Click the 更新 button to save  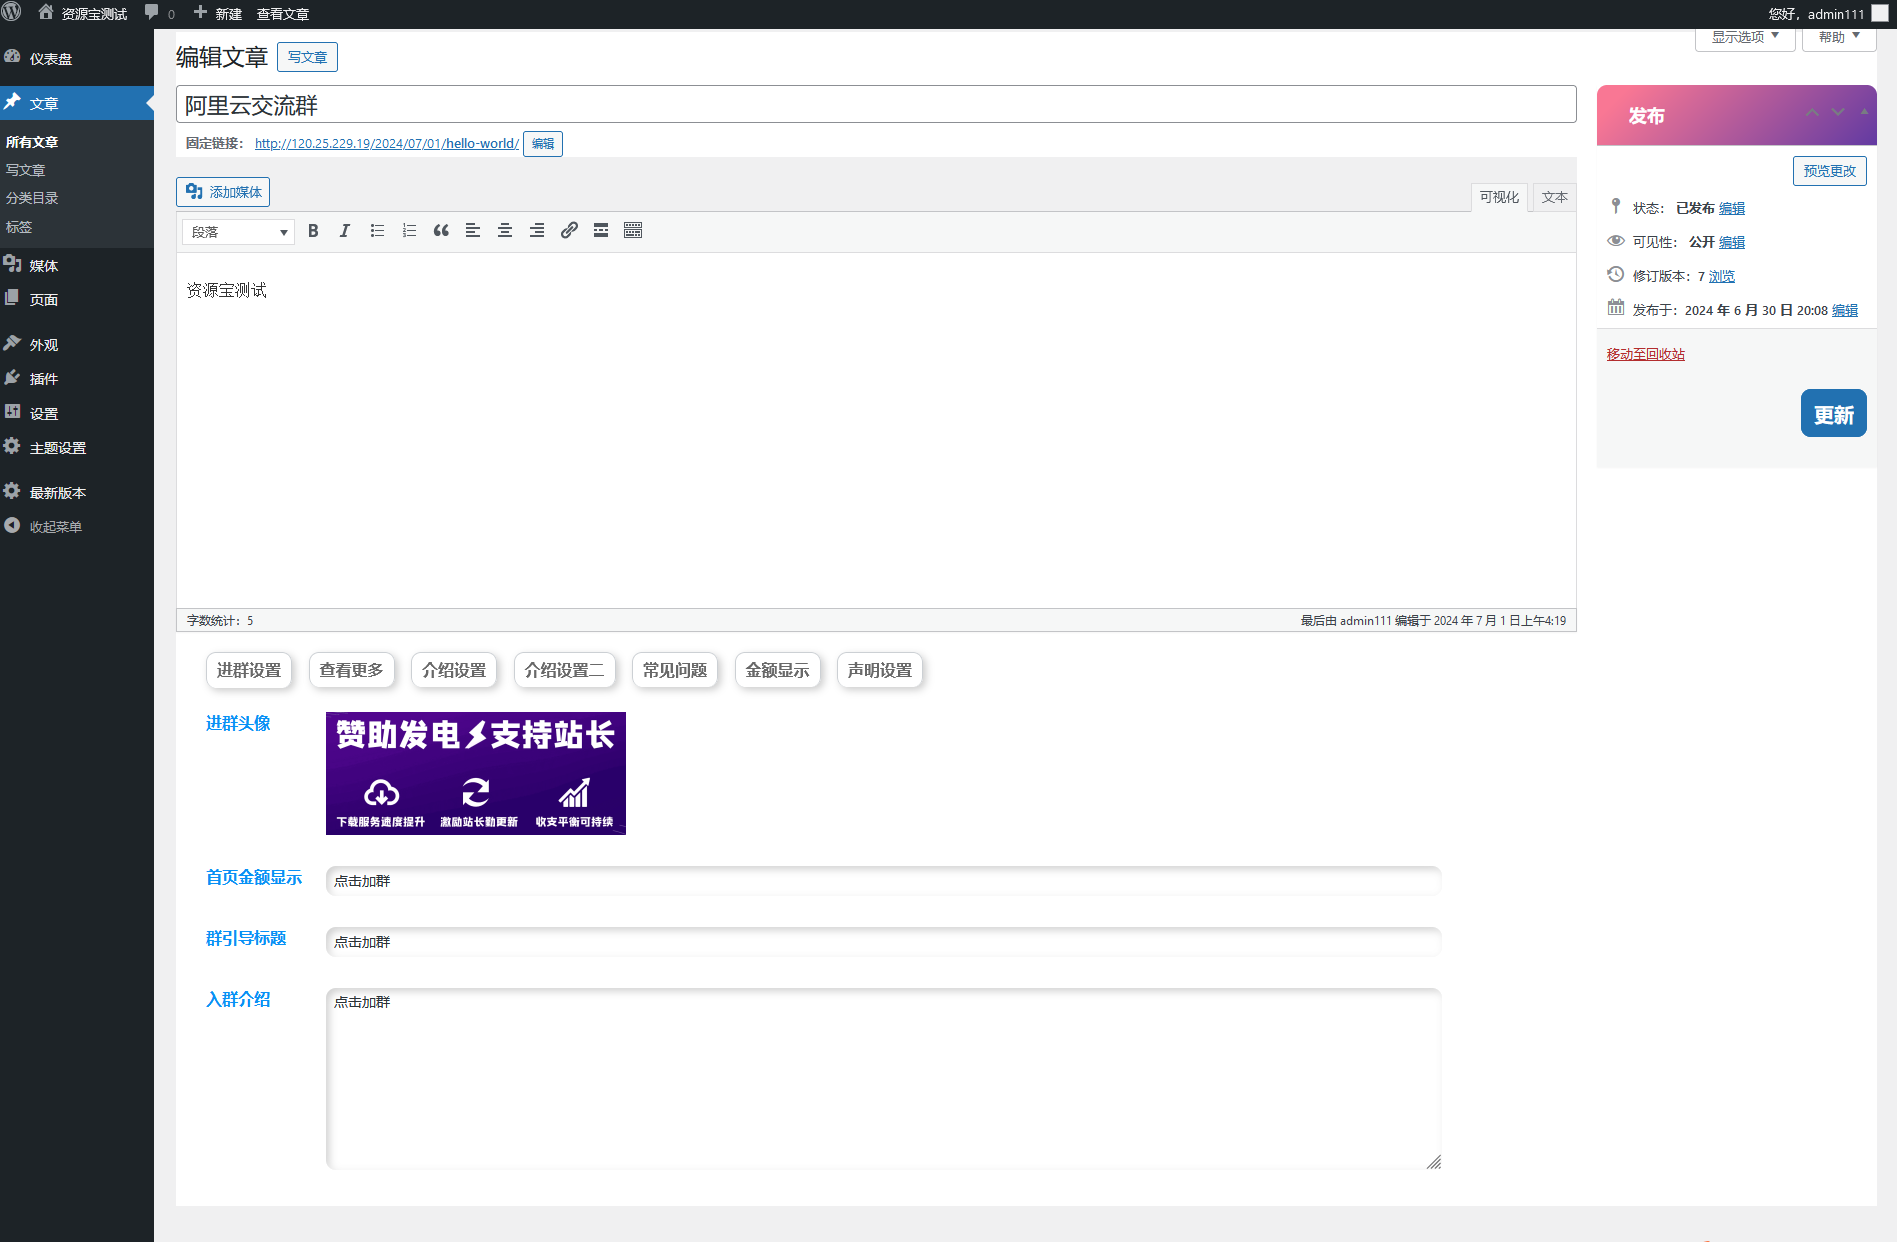(x=1833, y=414)
